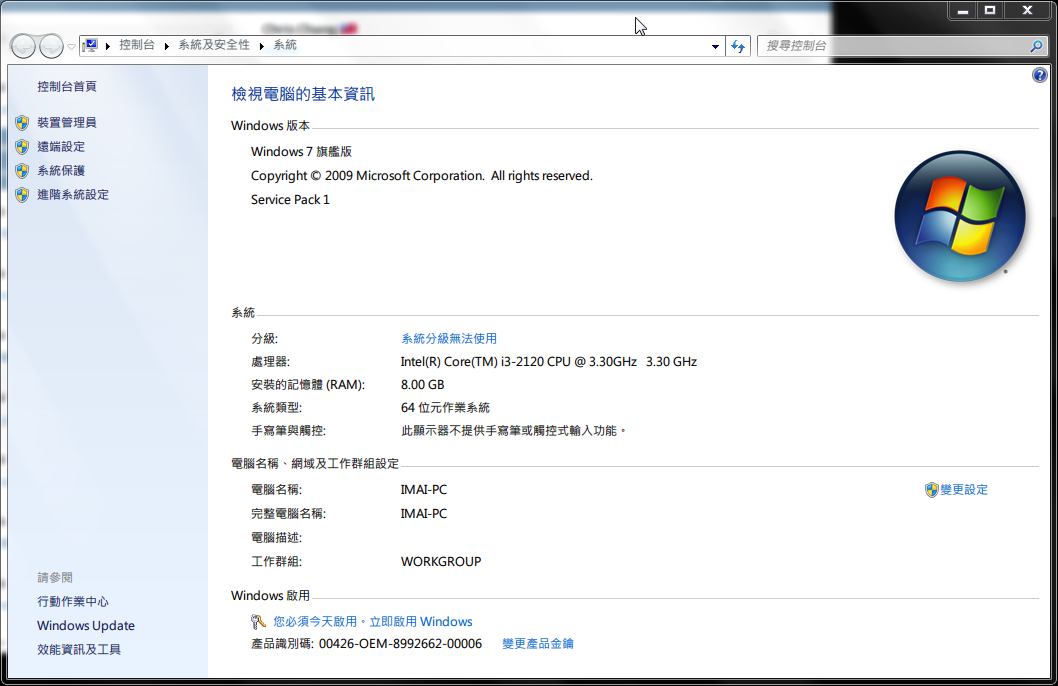Click the search magnifier icon
The image size is (1058, 686).
point(1037,46)
